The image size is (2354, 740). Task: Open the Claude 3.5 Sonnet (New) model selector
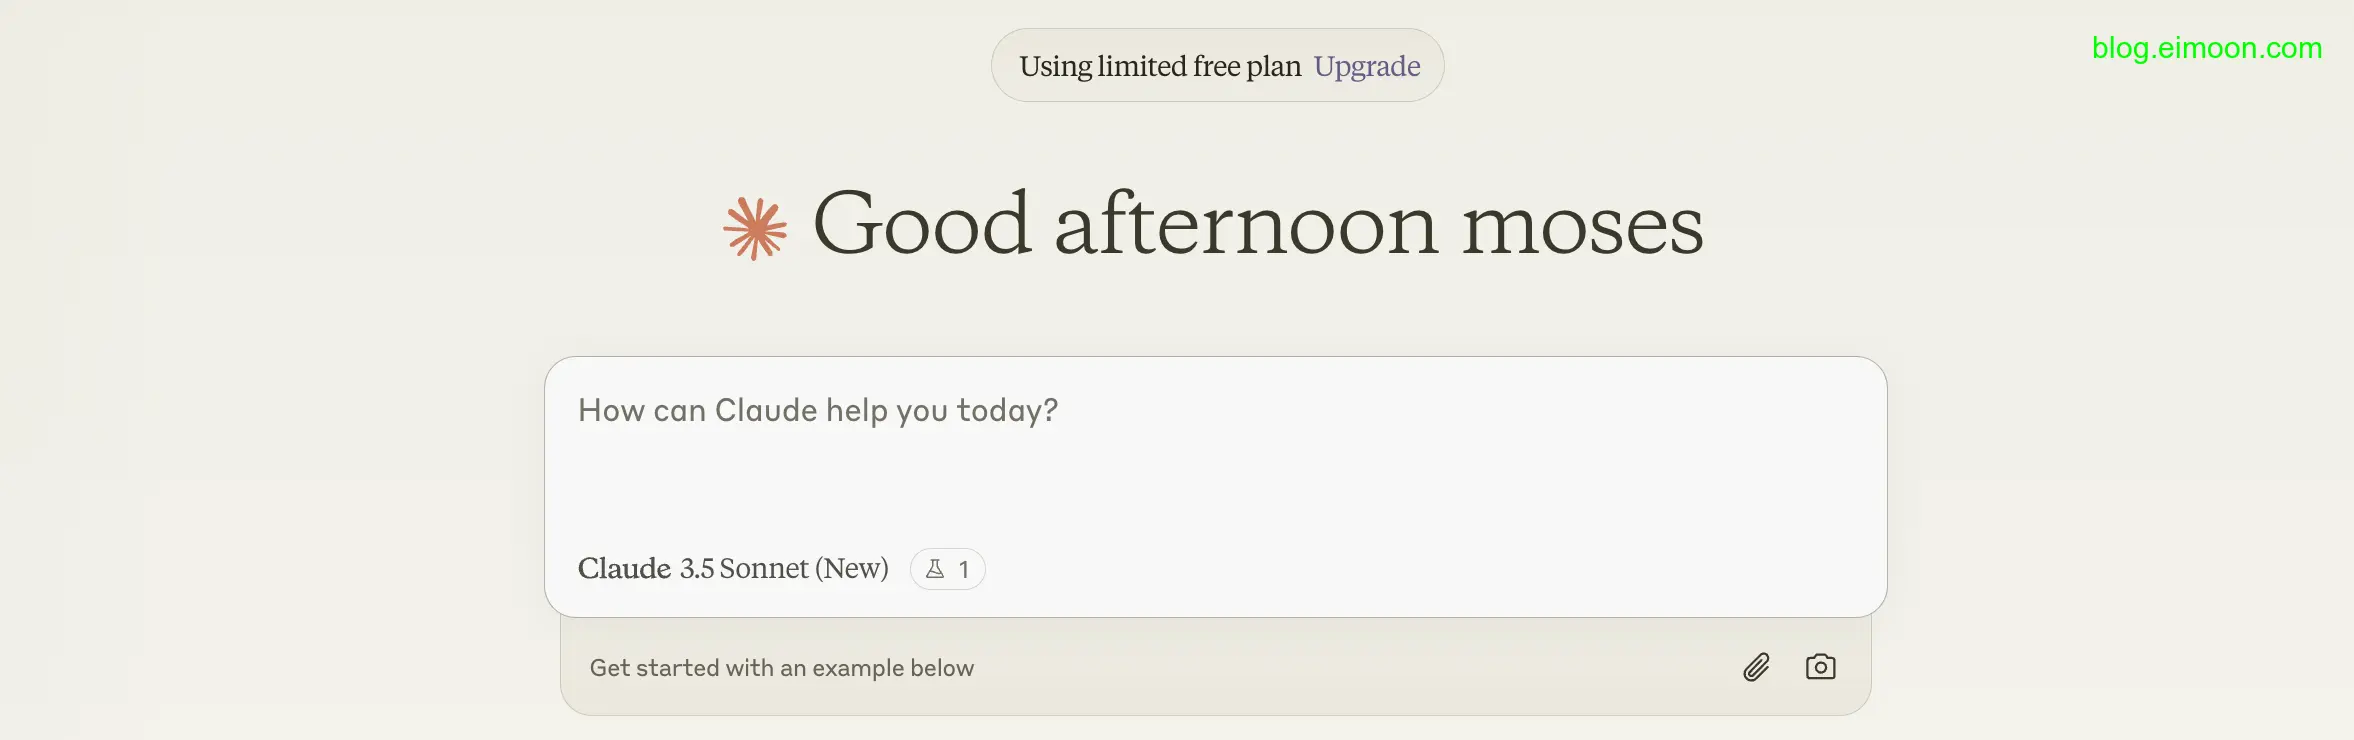(733, 569)
